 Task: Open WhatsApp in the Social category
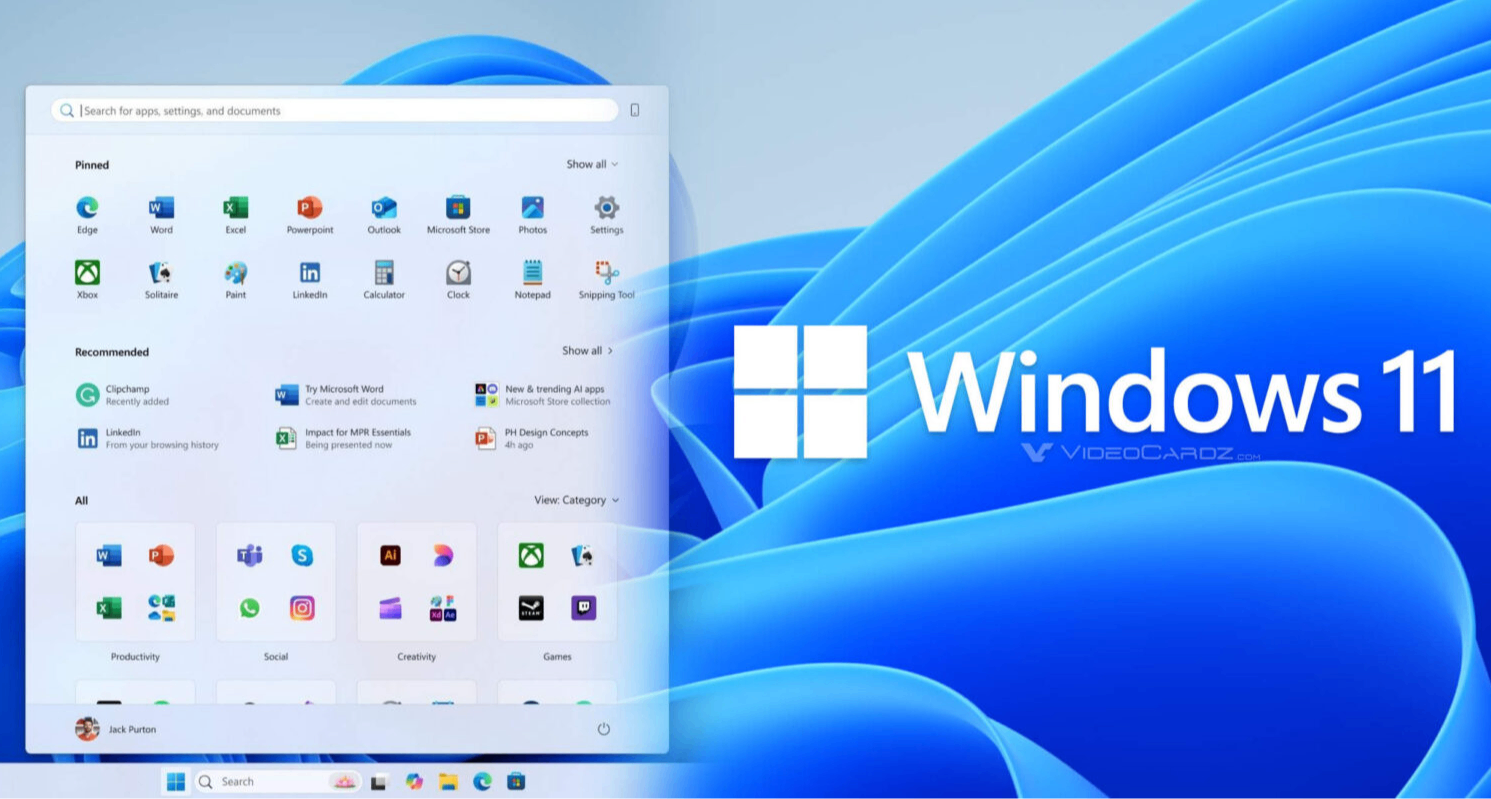[249, 608]
